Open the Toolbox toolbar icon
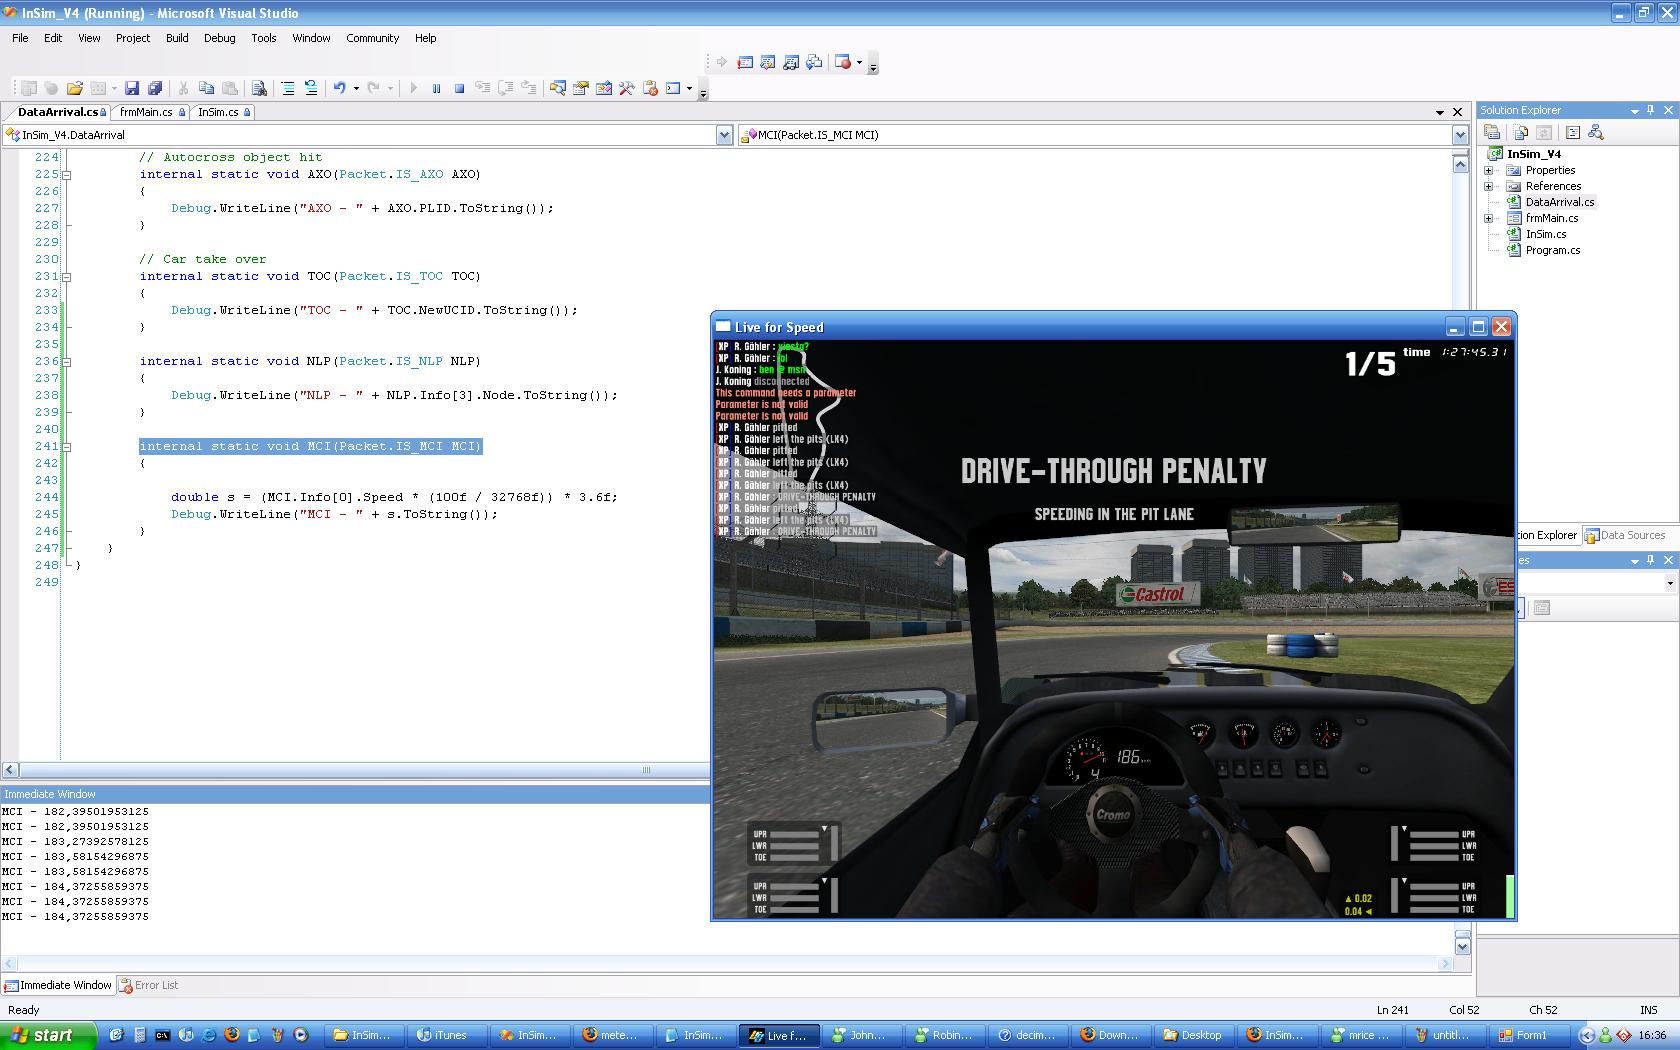Image resolution: width=1680 pixels, height=1050 pixels. (x=627, y=88)
